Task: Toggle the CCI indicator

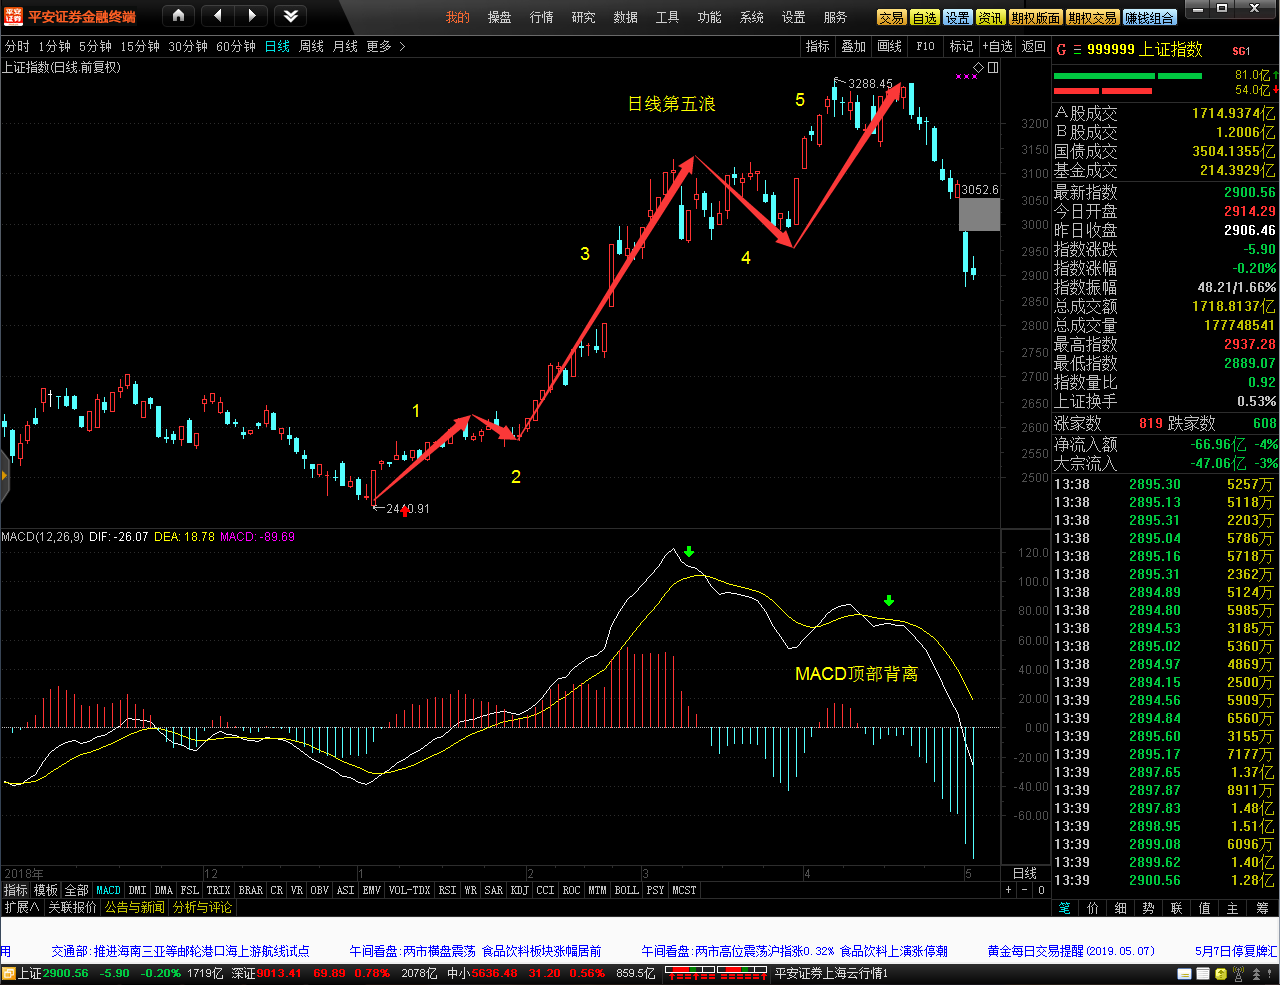Action: point(545,890)
